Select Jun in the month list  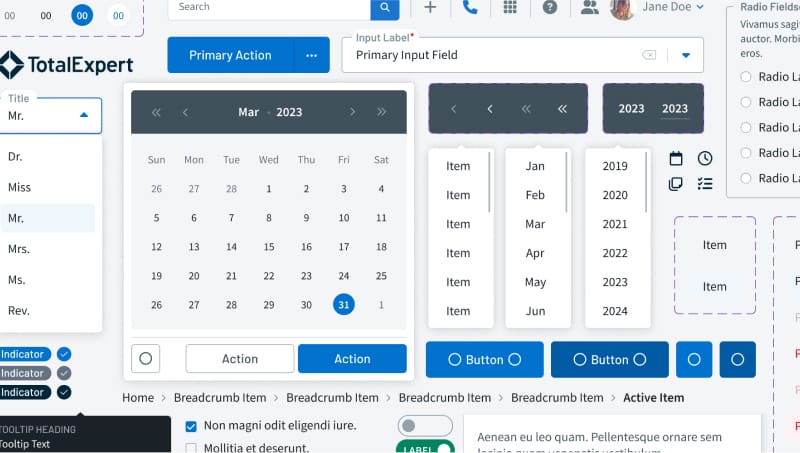point(535,311)
